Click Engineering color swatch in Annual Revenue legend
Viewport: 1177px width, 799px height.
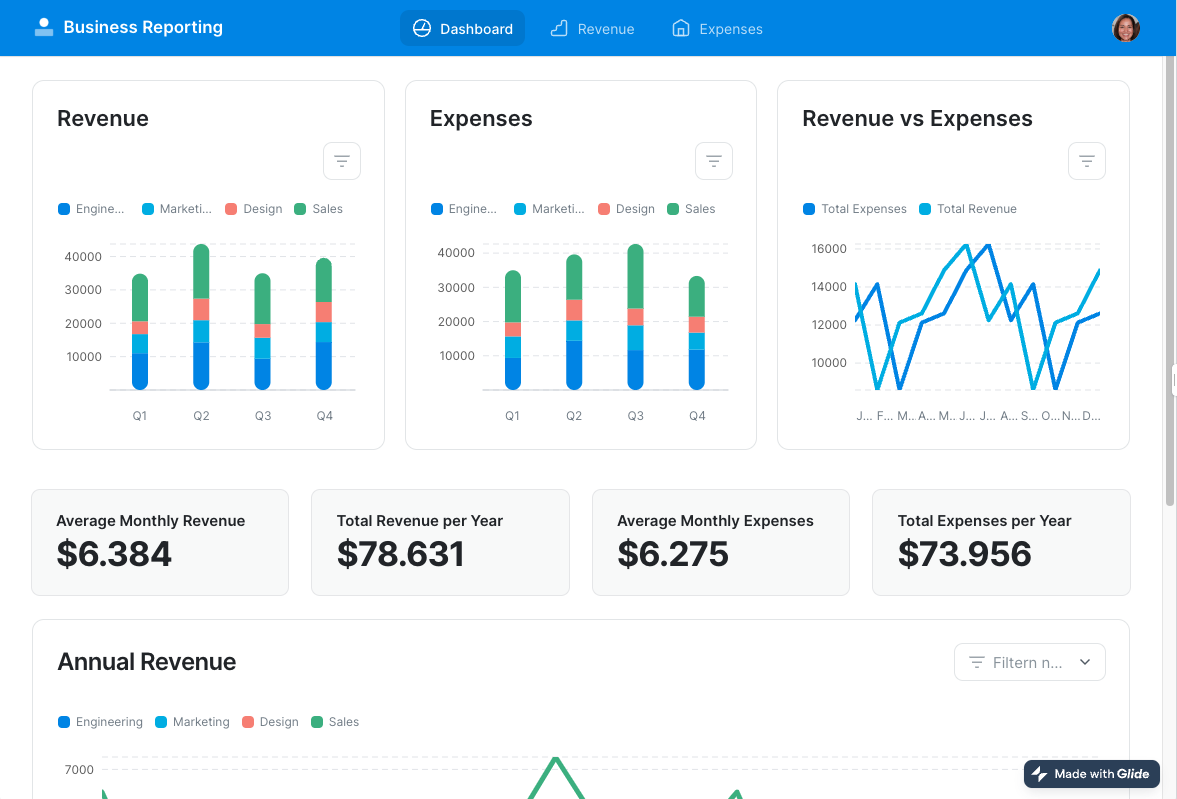64,722
